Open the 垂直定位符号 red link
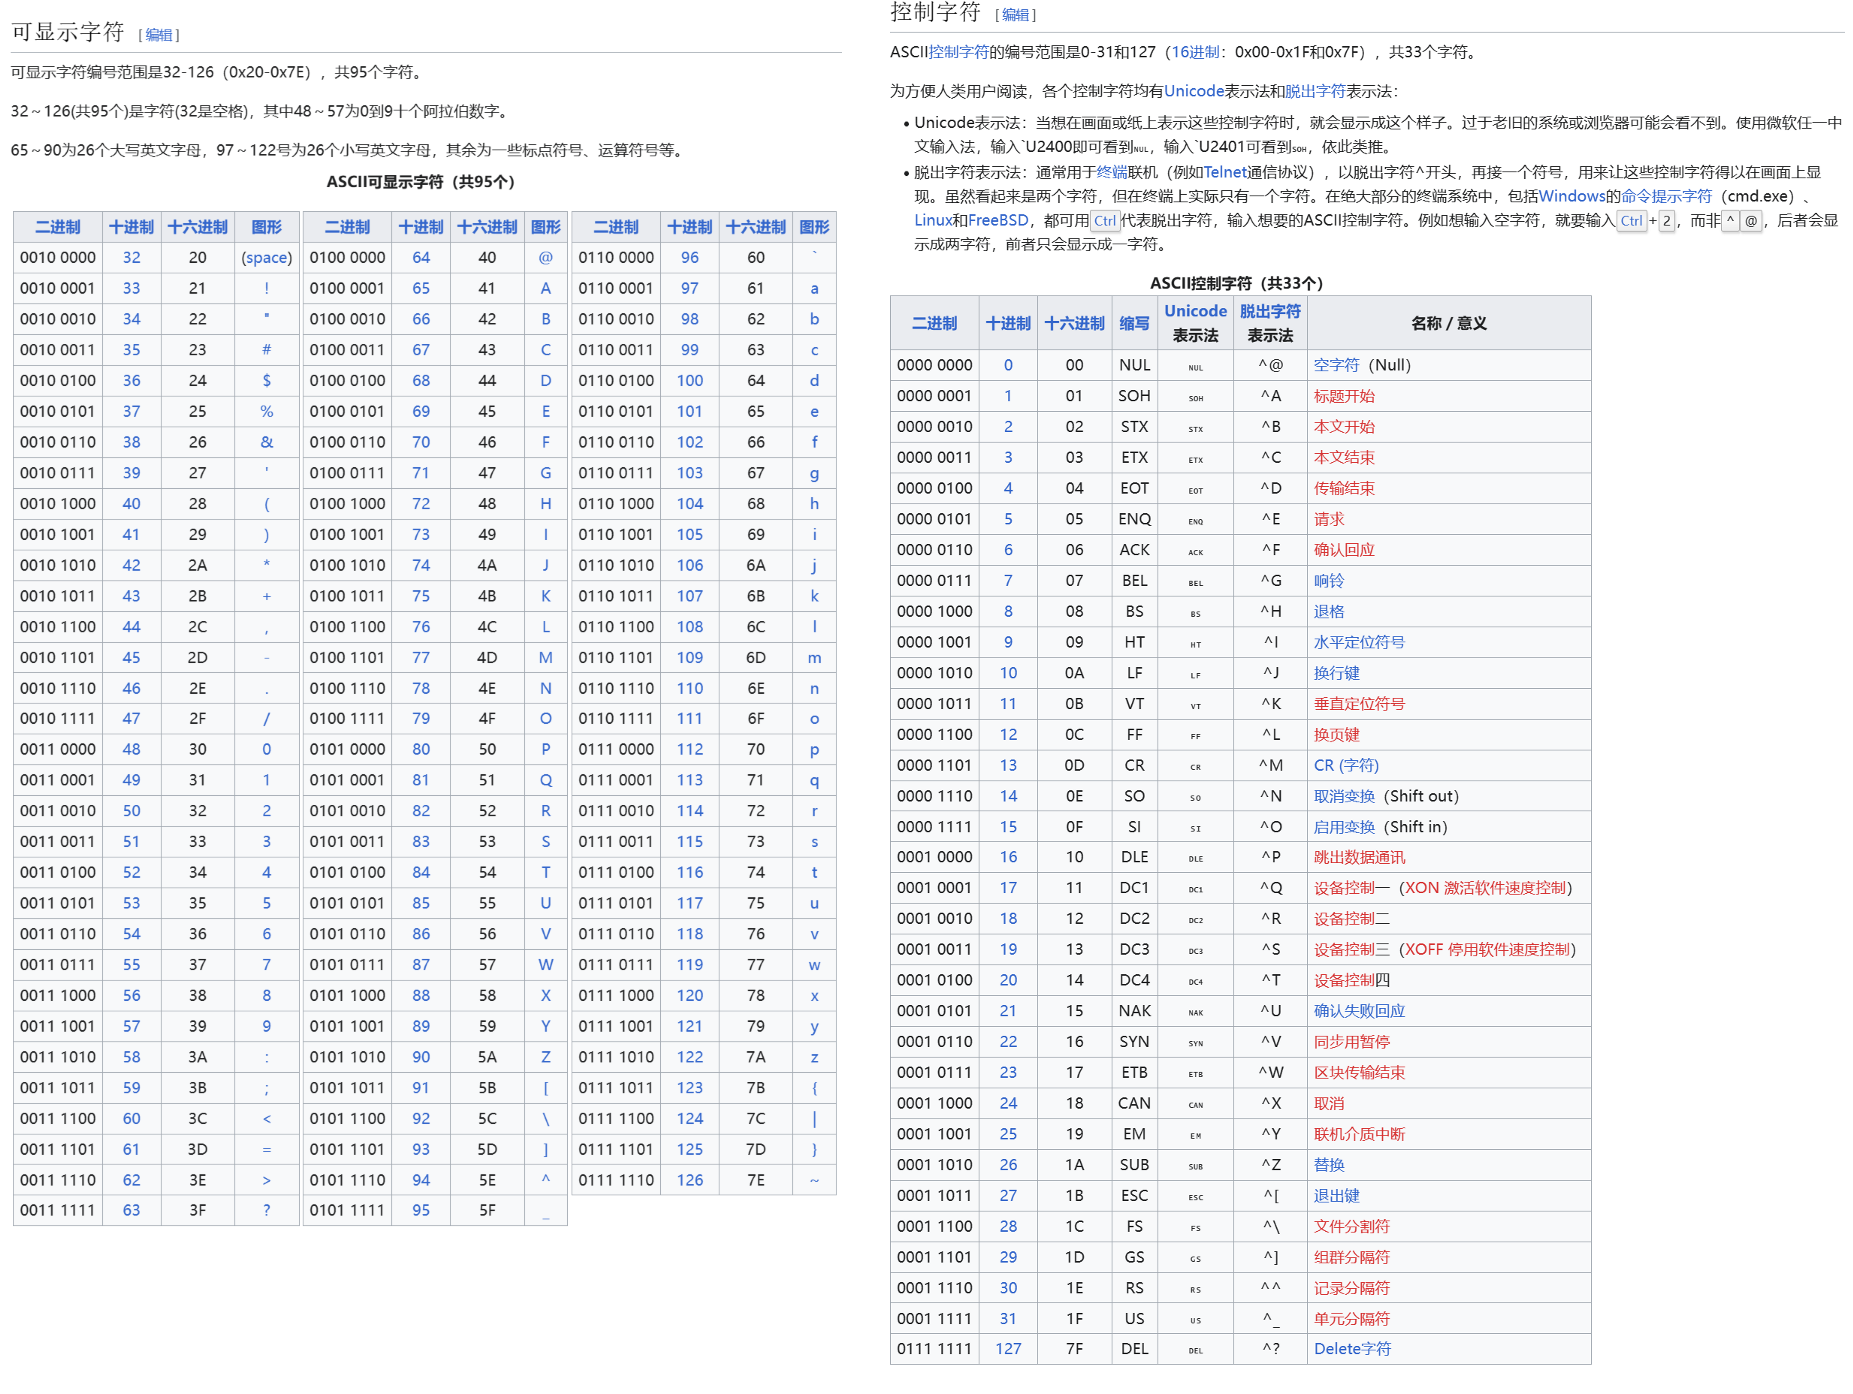 pos(1359,704)
